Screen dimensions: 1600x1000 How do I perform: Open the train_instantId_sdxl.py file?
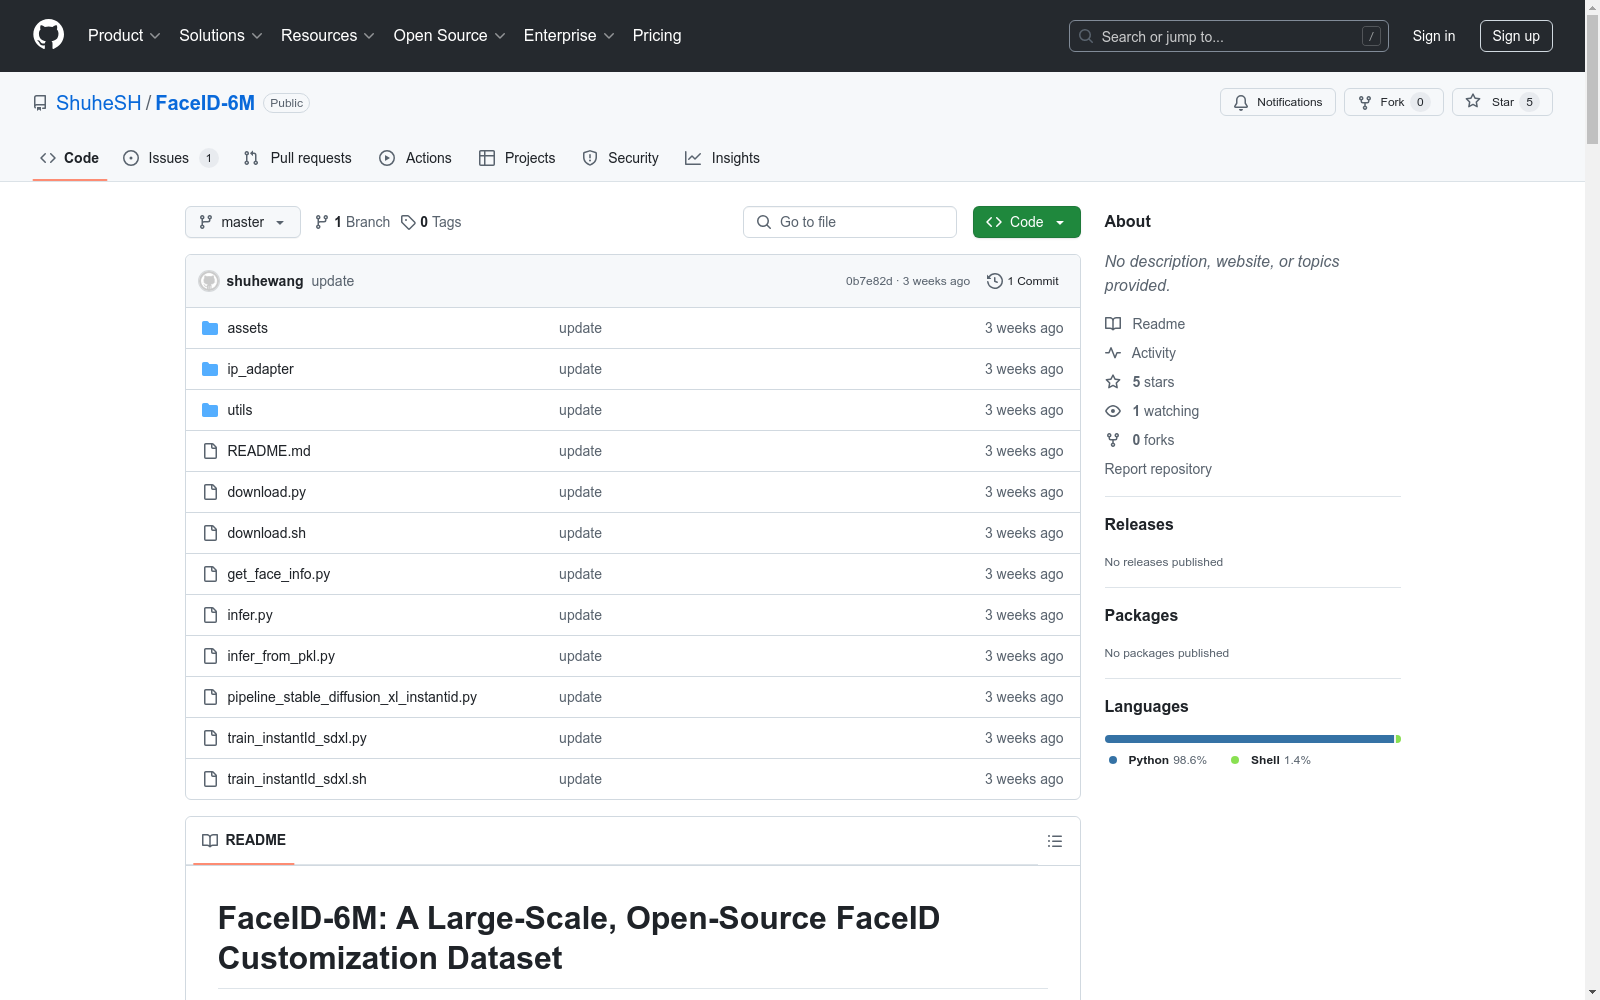click(297, 738)
